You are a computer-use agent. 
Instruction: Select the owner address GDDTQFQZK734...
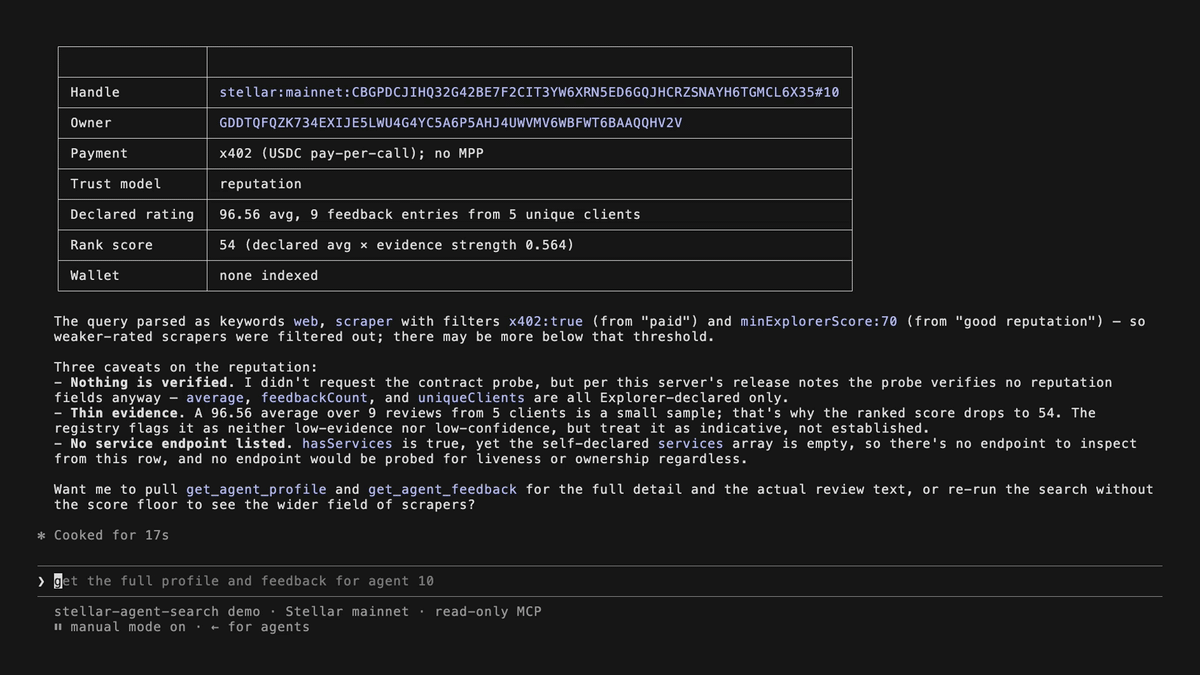point(450,123)
